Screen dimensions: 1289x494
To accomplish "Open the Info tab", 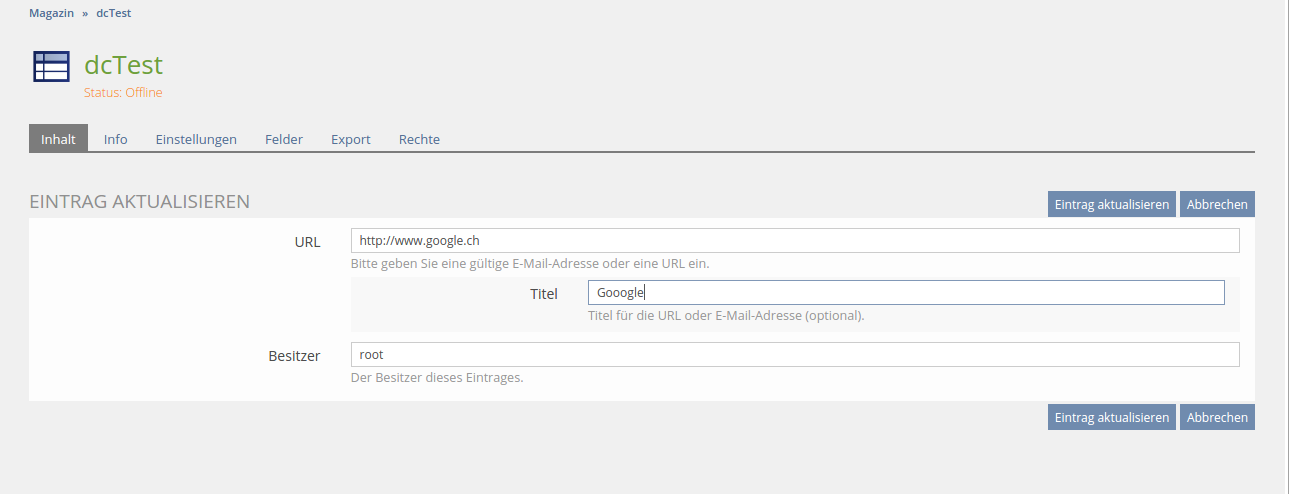I will pyautogui.click(x=116, y=139).
